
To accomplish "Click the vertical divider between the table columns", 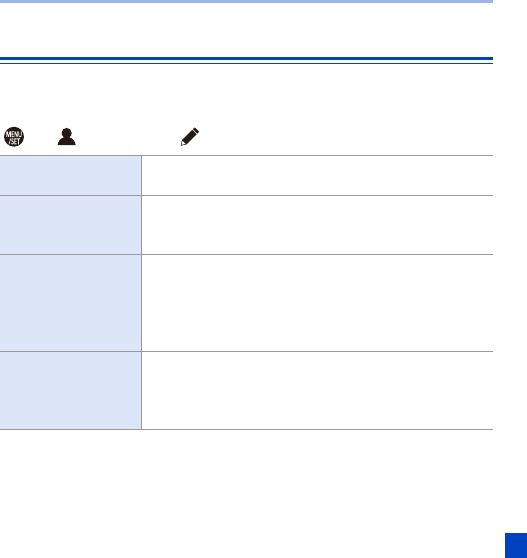I will click(x=142, y=293).
